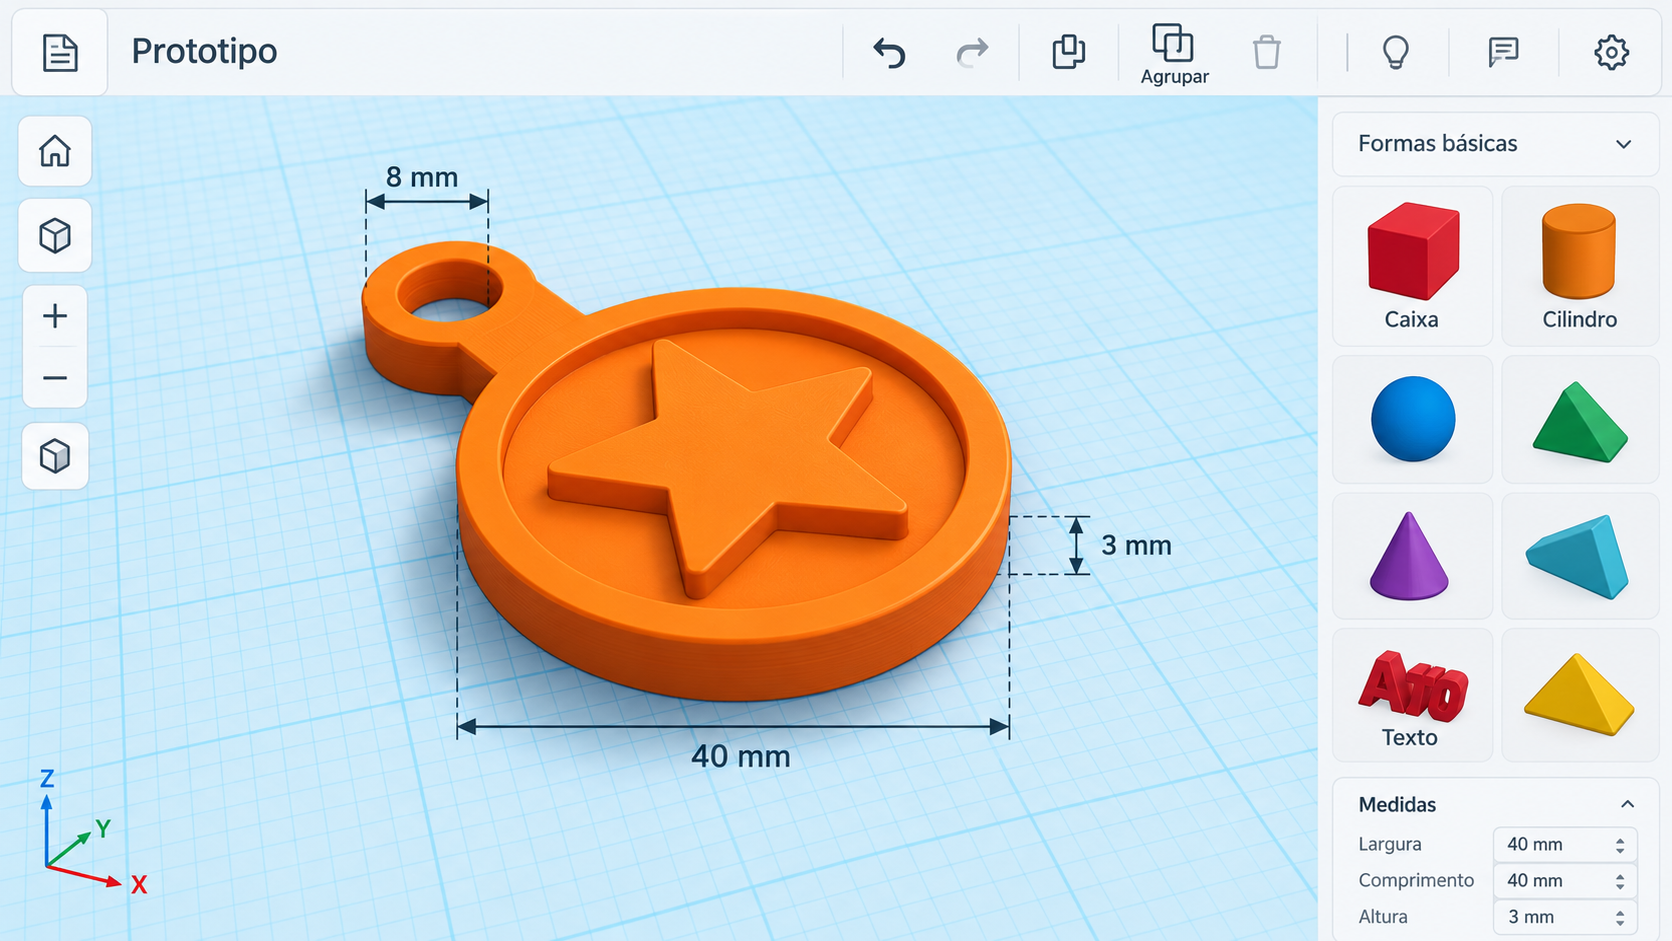Zoom in with the plus button
The height and width of the screenshot is (941, 1672).
pos(55,316)
